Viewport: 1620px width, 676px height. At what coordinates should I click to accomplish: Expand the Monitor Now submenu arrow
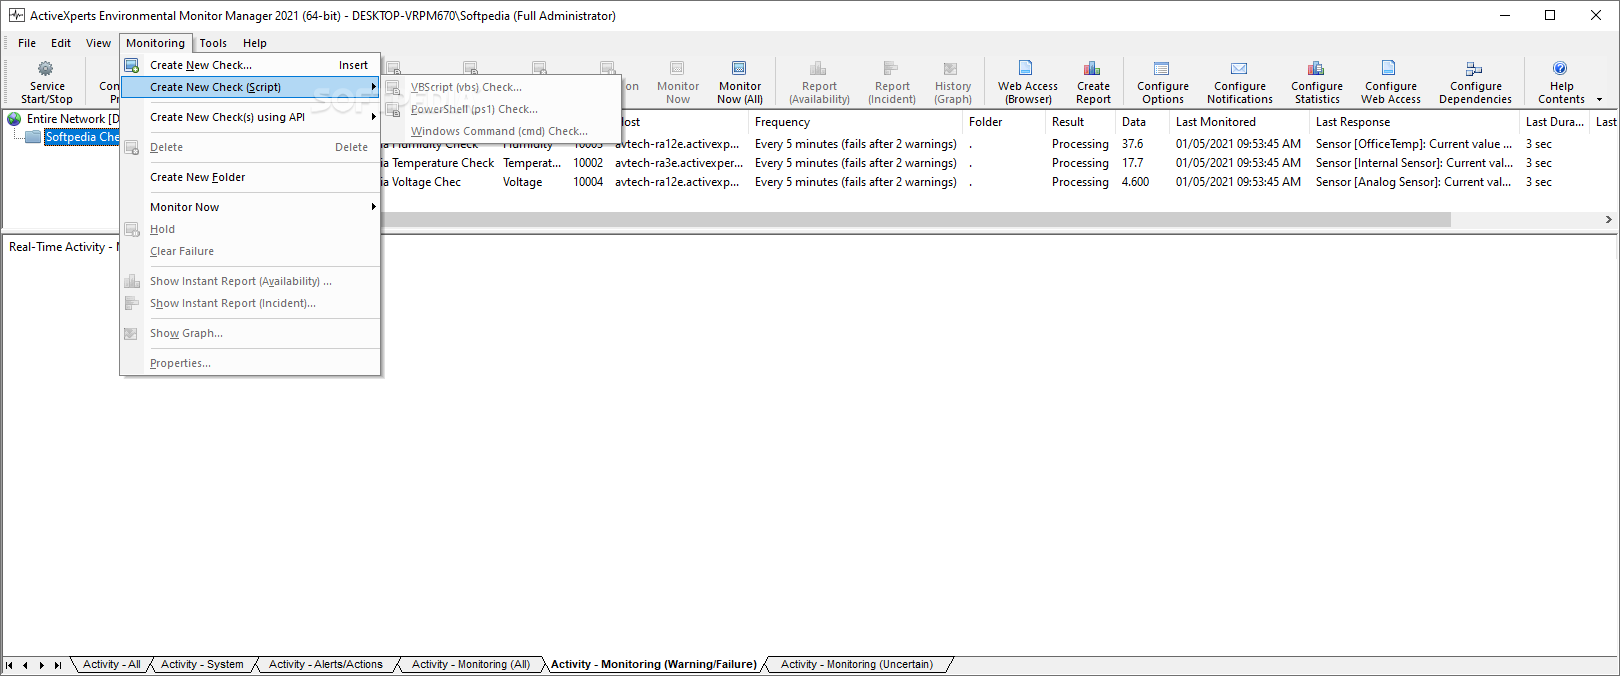373,207
